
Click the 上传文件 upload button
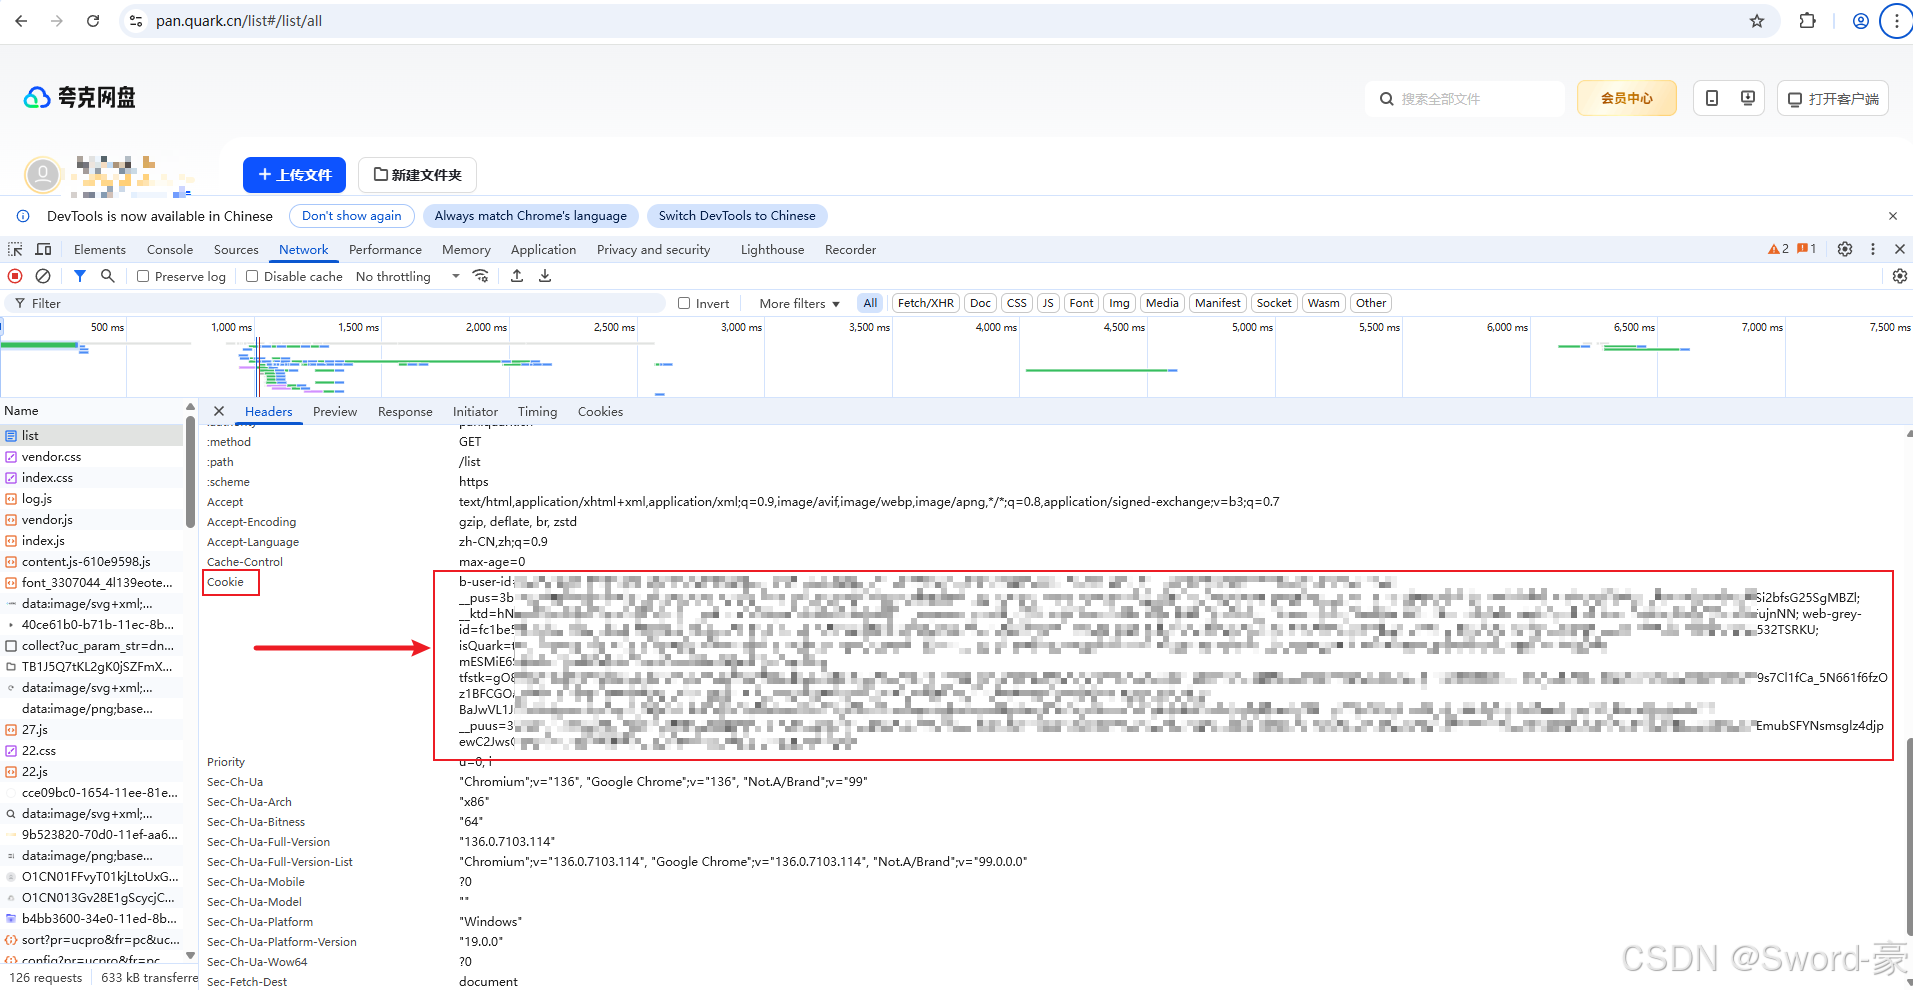point(294,175)
